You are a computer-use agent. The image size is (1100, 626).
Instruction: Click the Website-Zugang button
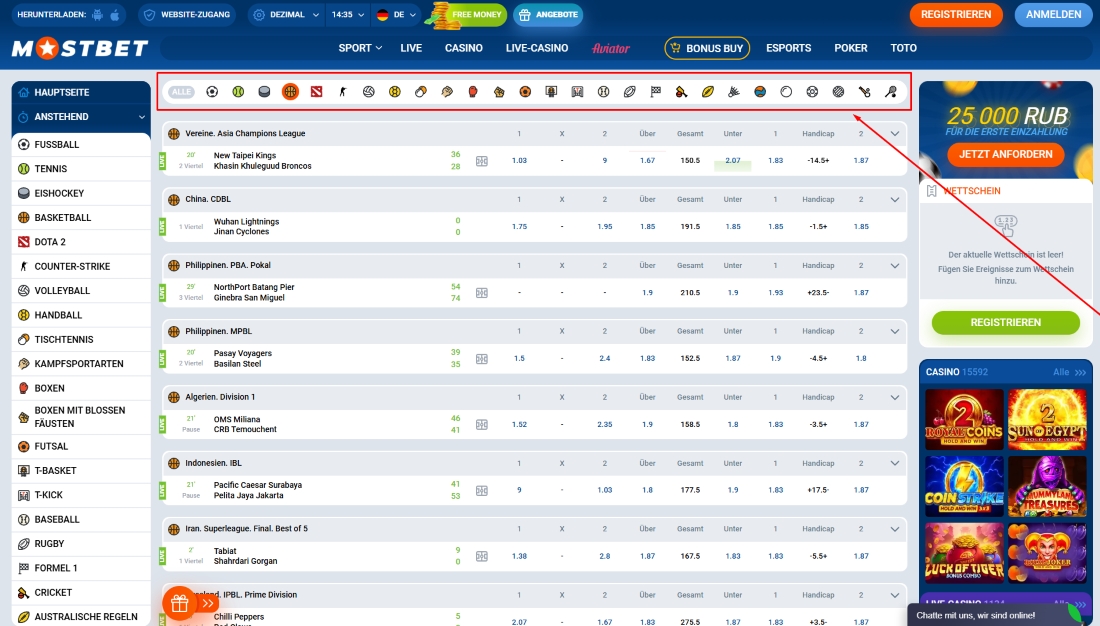[187, 15]
